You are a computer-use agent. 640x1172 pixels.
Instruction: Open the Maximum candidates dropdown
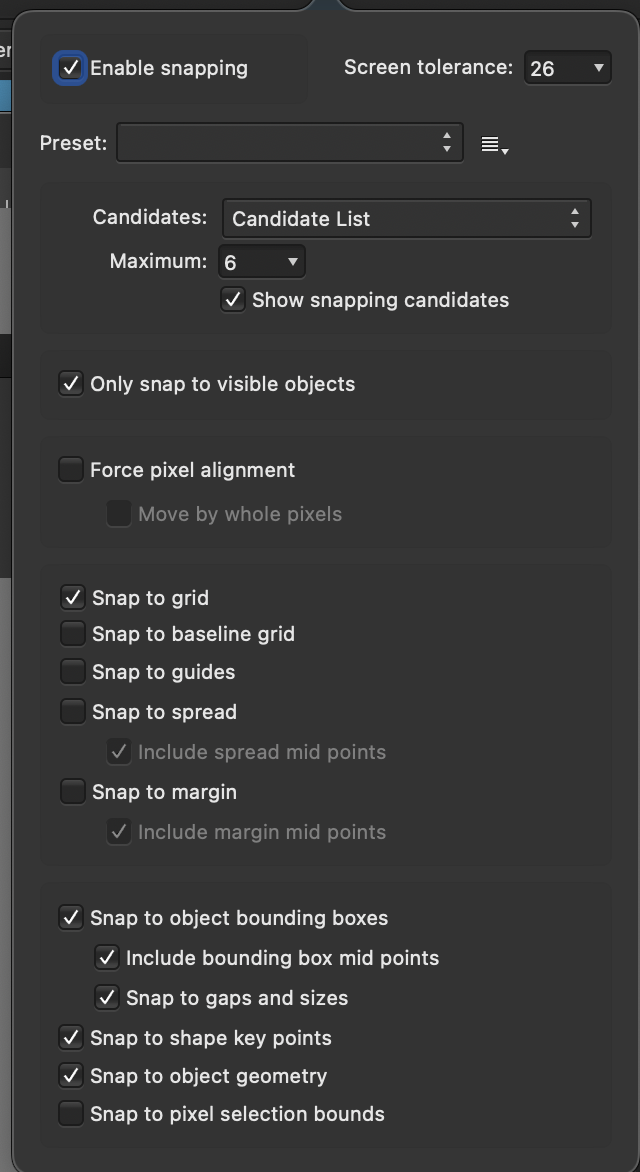[261, 260]
